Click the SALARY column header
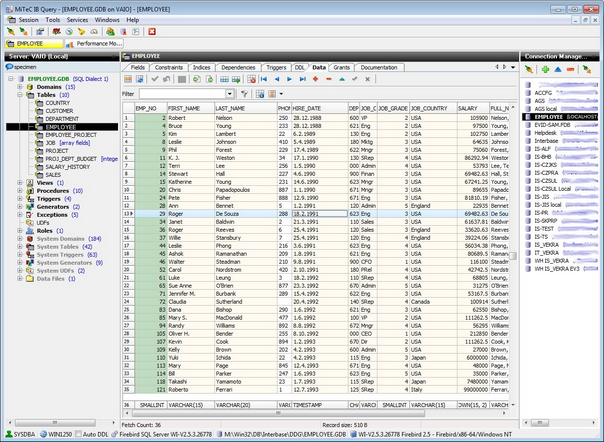The height and width of the screenshot is (442, 604). [x=468, y=106]
